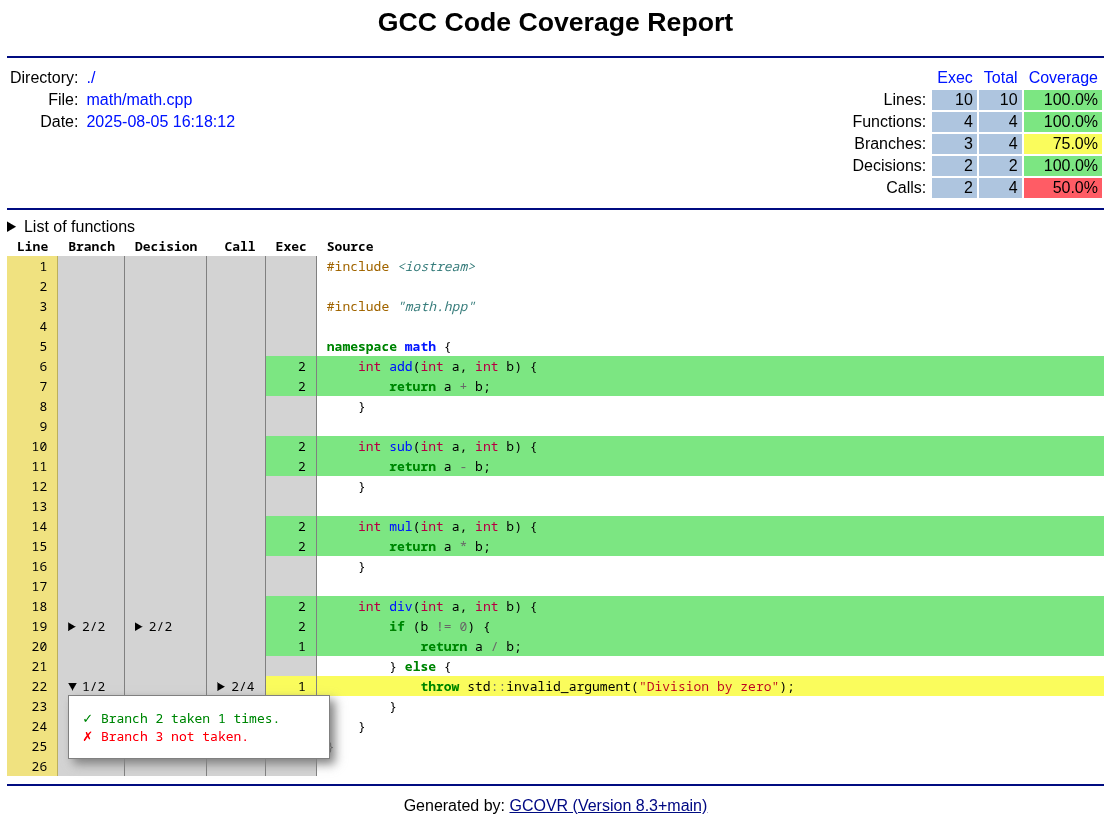1111x835 pixels.
Task: Click the Lines 100.0% coverage cell
Action: click(1062, 100)
